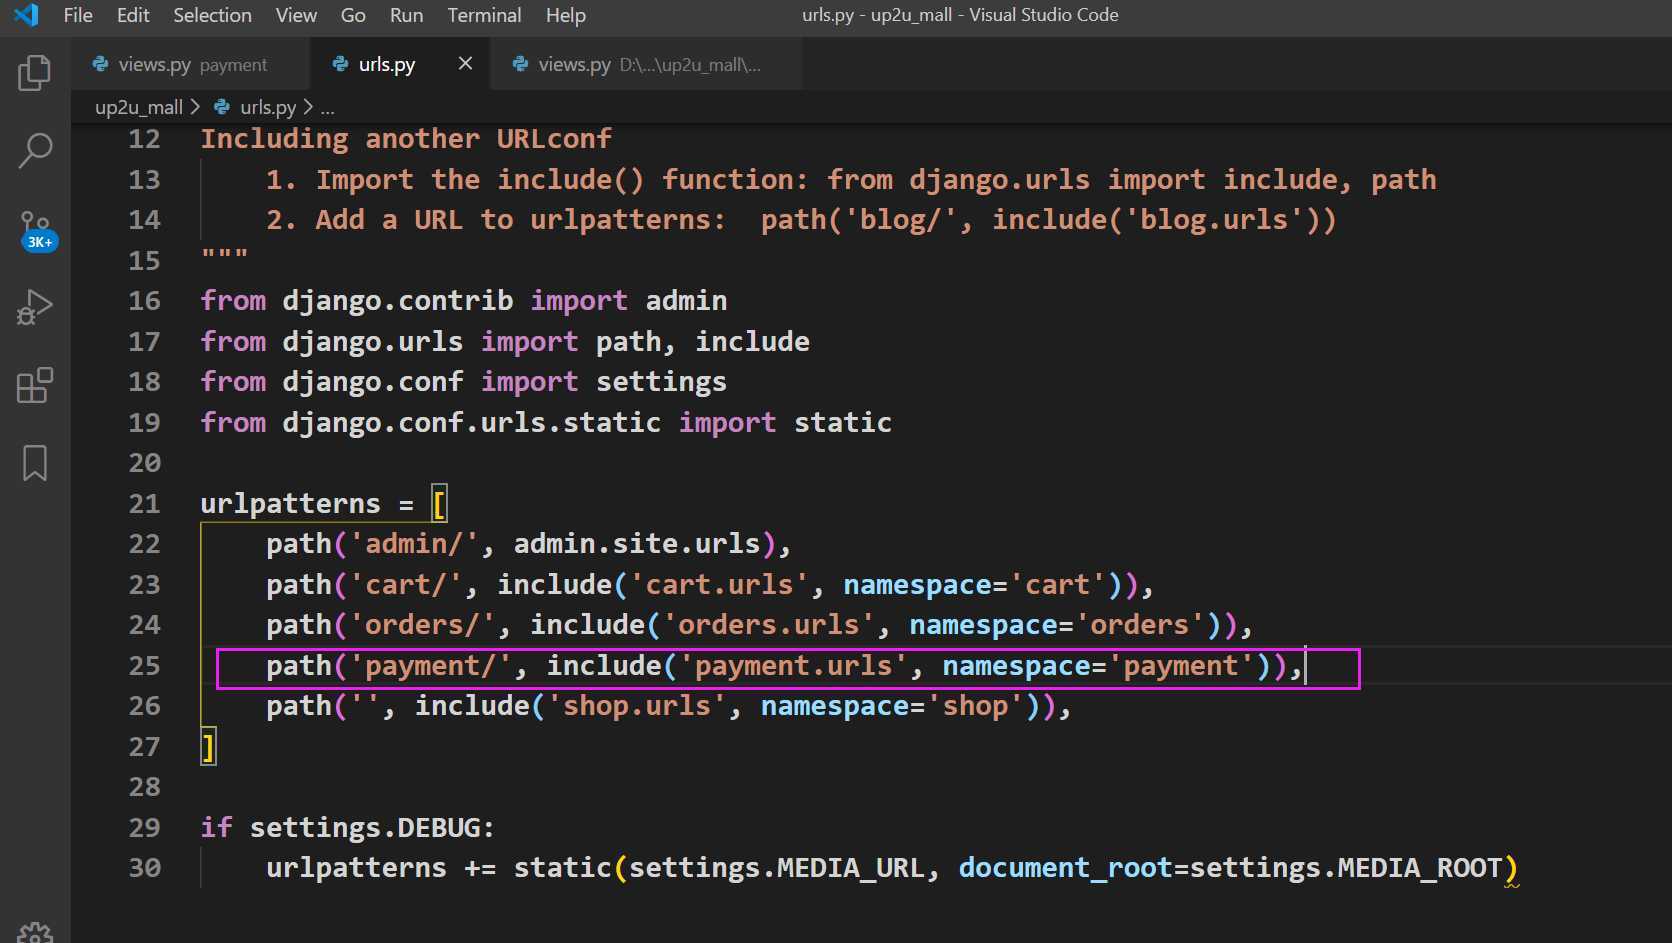This screenshot has height=943, width=1672.
Task: Open the Bookmarks view icon
Action: tap(35, 463)
